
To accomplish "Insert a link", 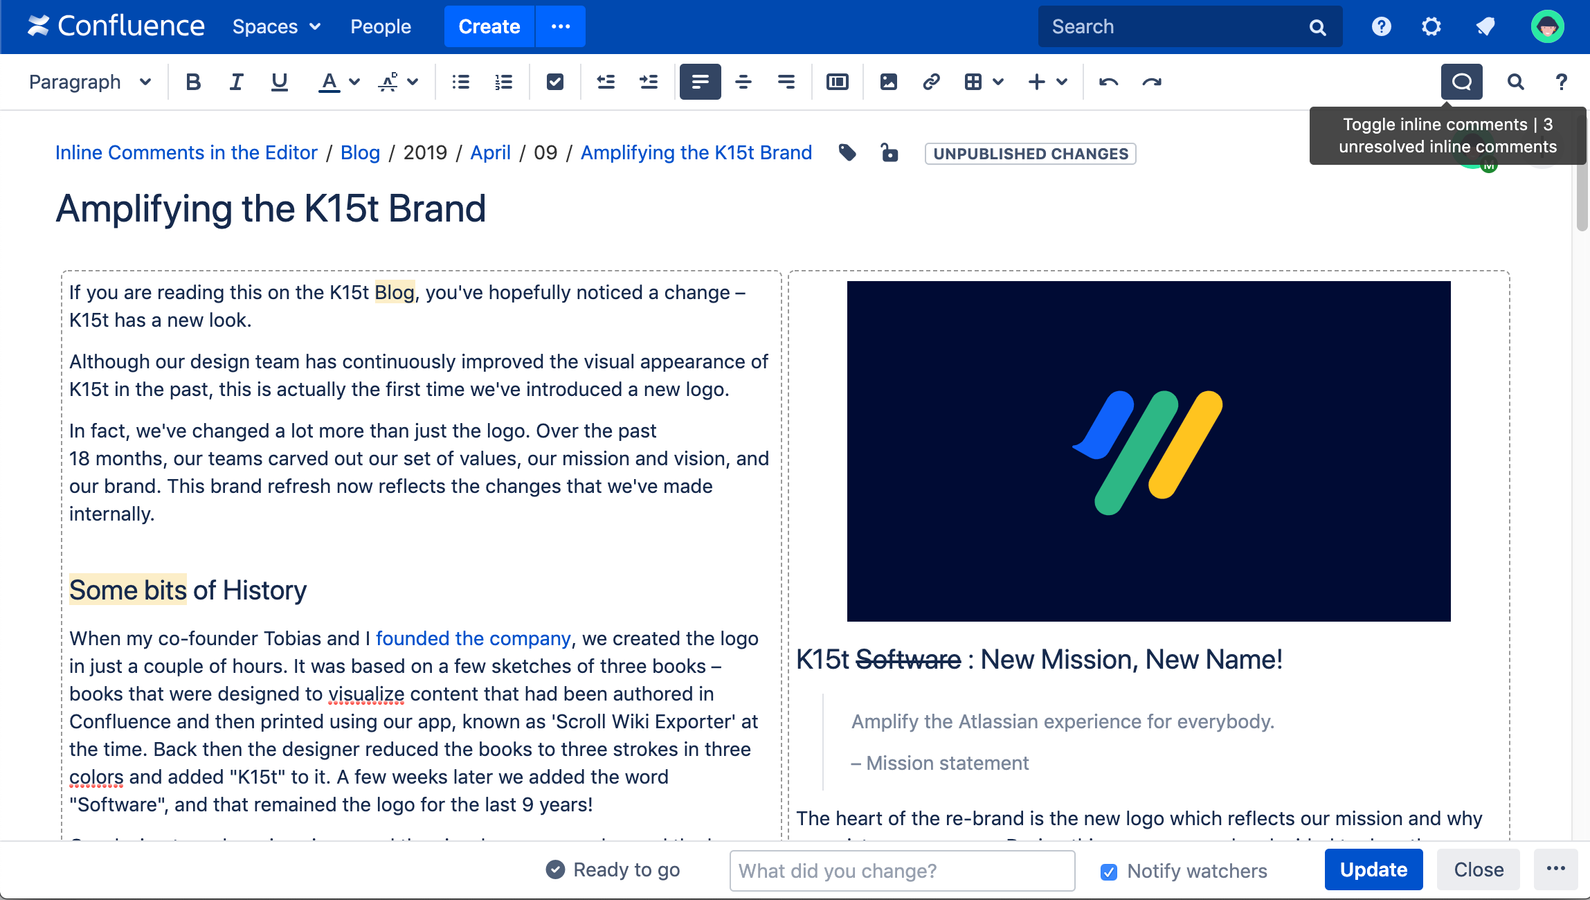I will (x=931, y=82).
